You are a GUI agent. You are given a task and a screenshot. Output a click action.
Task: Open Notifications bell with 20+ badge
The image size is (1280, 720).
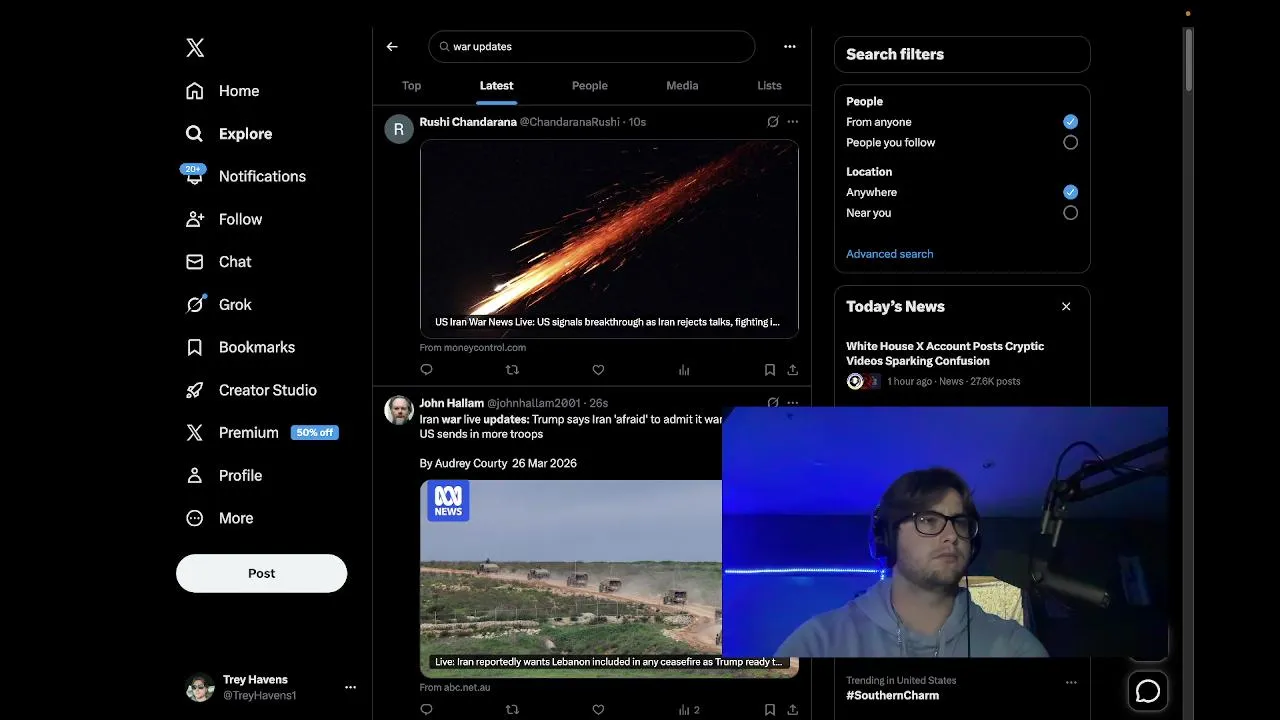tap(245, 176)
